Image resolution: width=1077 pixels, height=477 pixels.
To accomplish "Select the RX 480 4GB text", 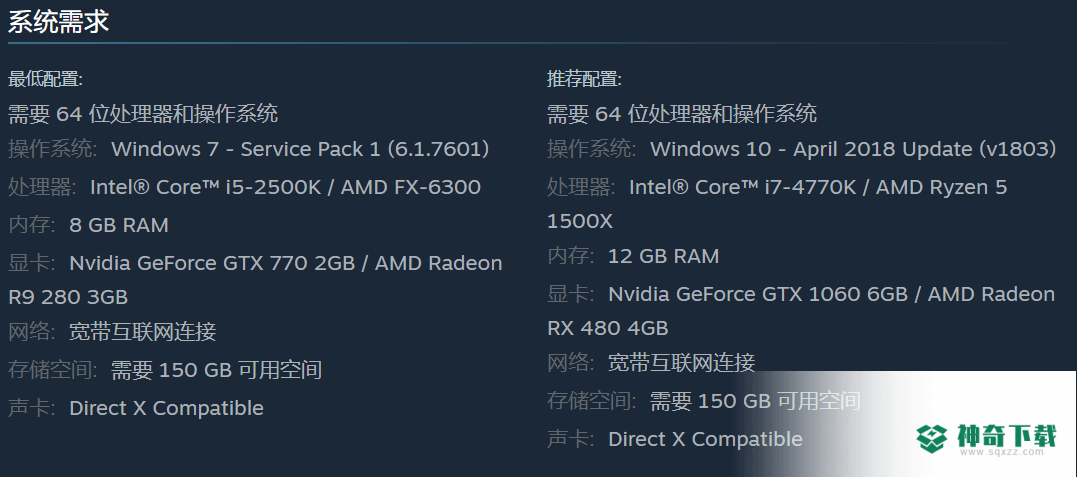I will click(x=608, y=329).
